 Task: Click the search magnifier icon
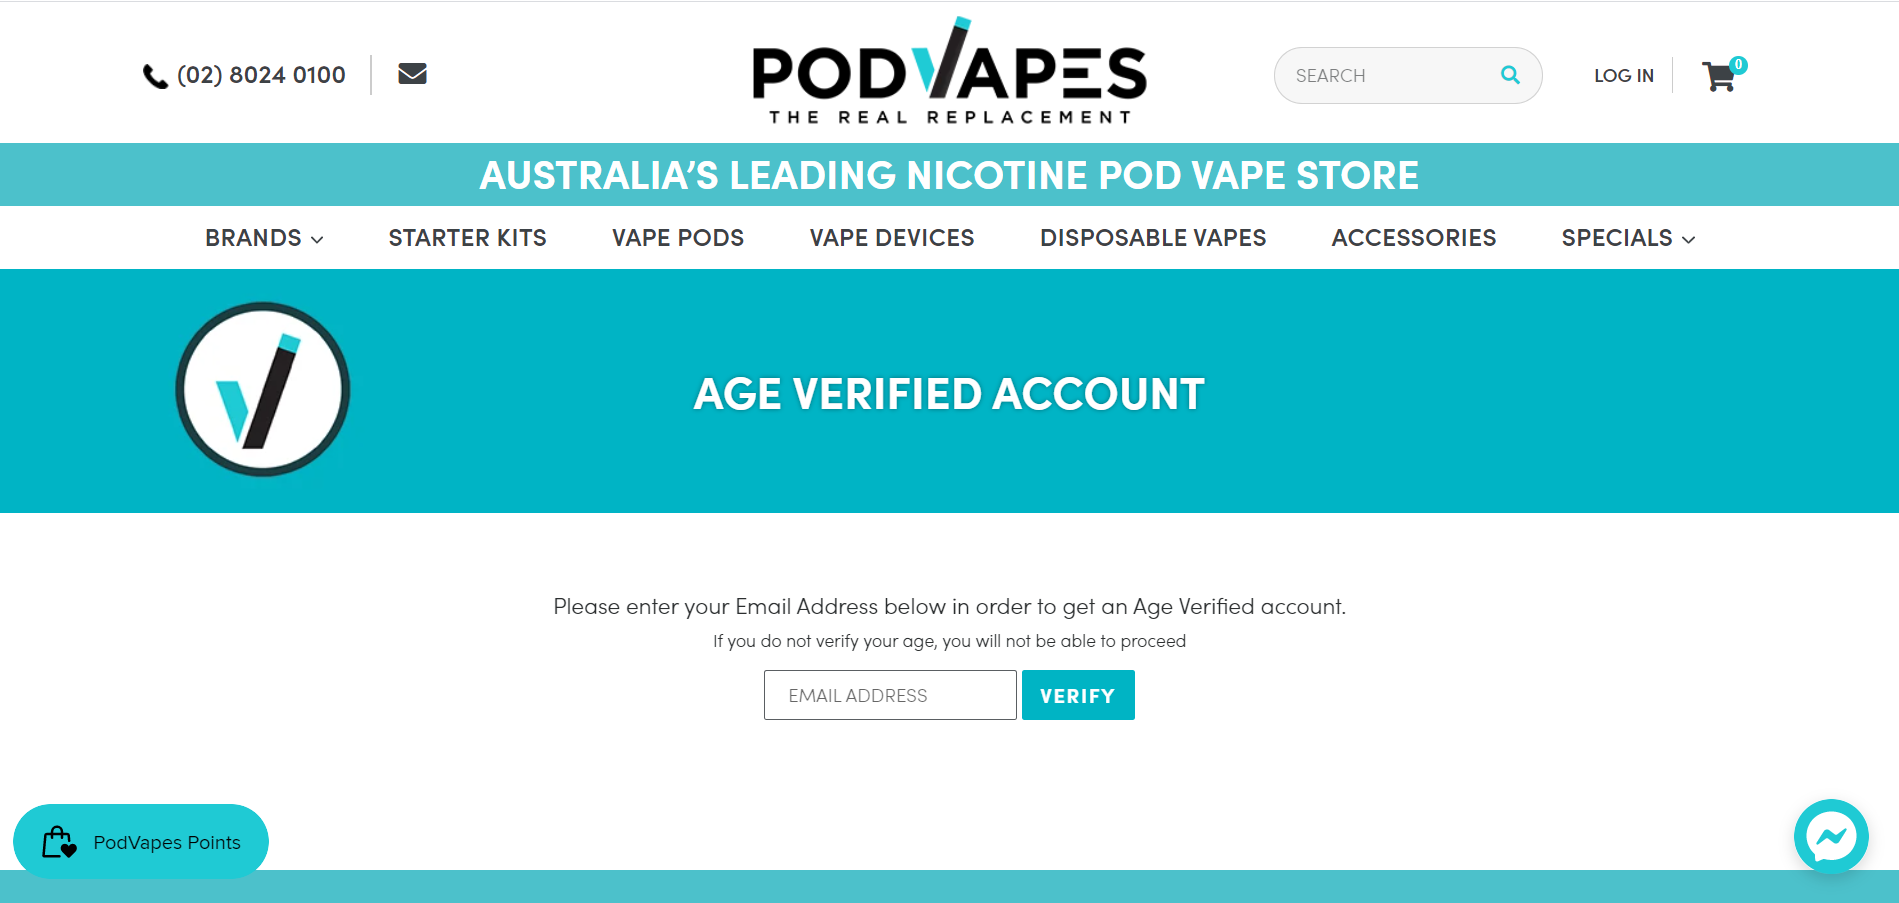1510,75
